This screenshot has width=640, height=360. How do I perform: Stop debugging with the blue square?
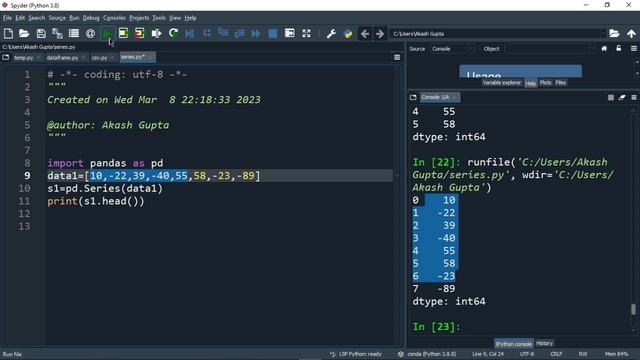[x=273, y=33]
